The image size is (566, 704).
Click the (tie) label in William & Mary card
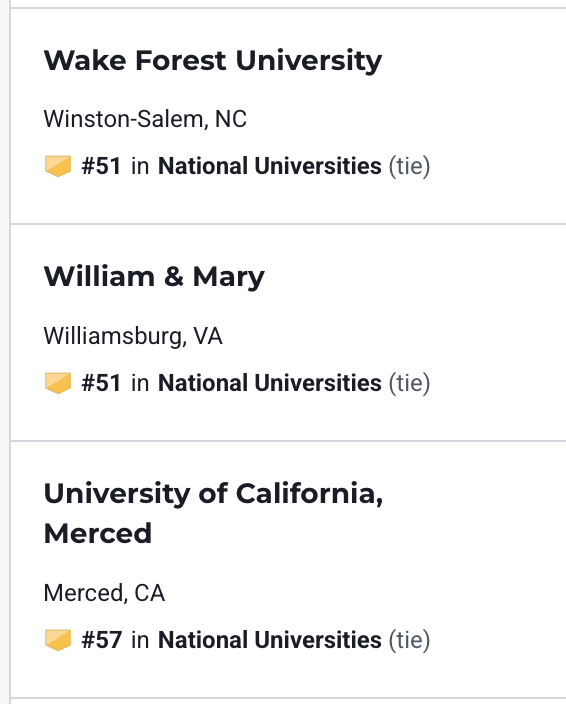pos(409,383)
